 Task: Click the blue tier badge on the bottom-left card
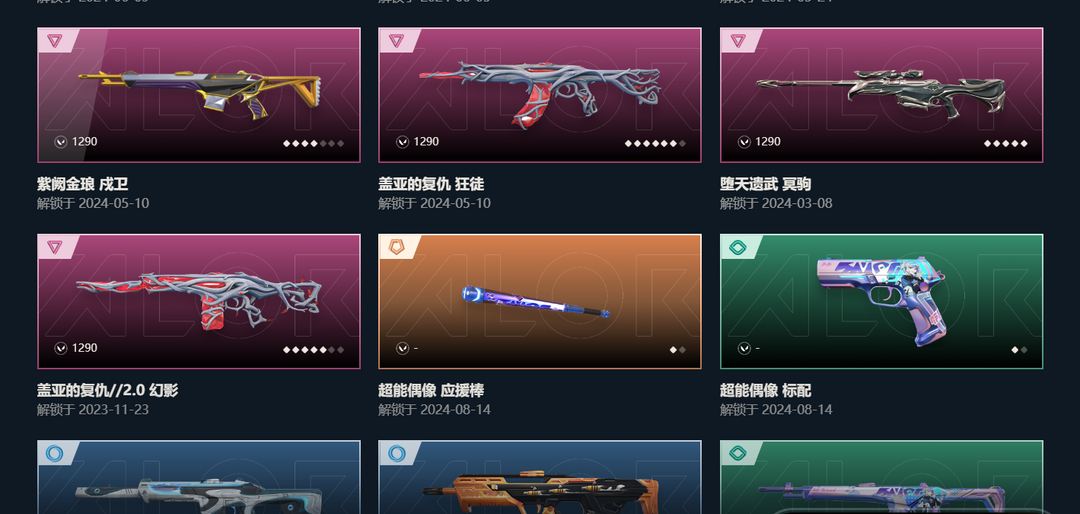point(54,453)
